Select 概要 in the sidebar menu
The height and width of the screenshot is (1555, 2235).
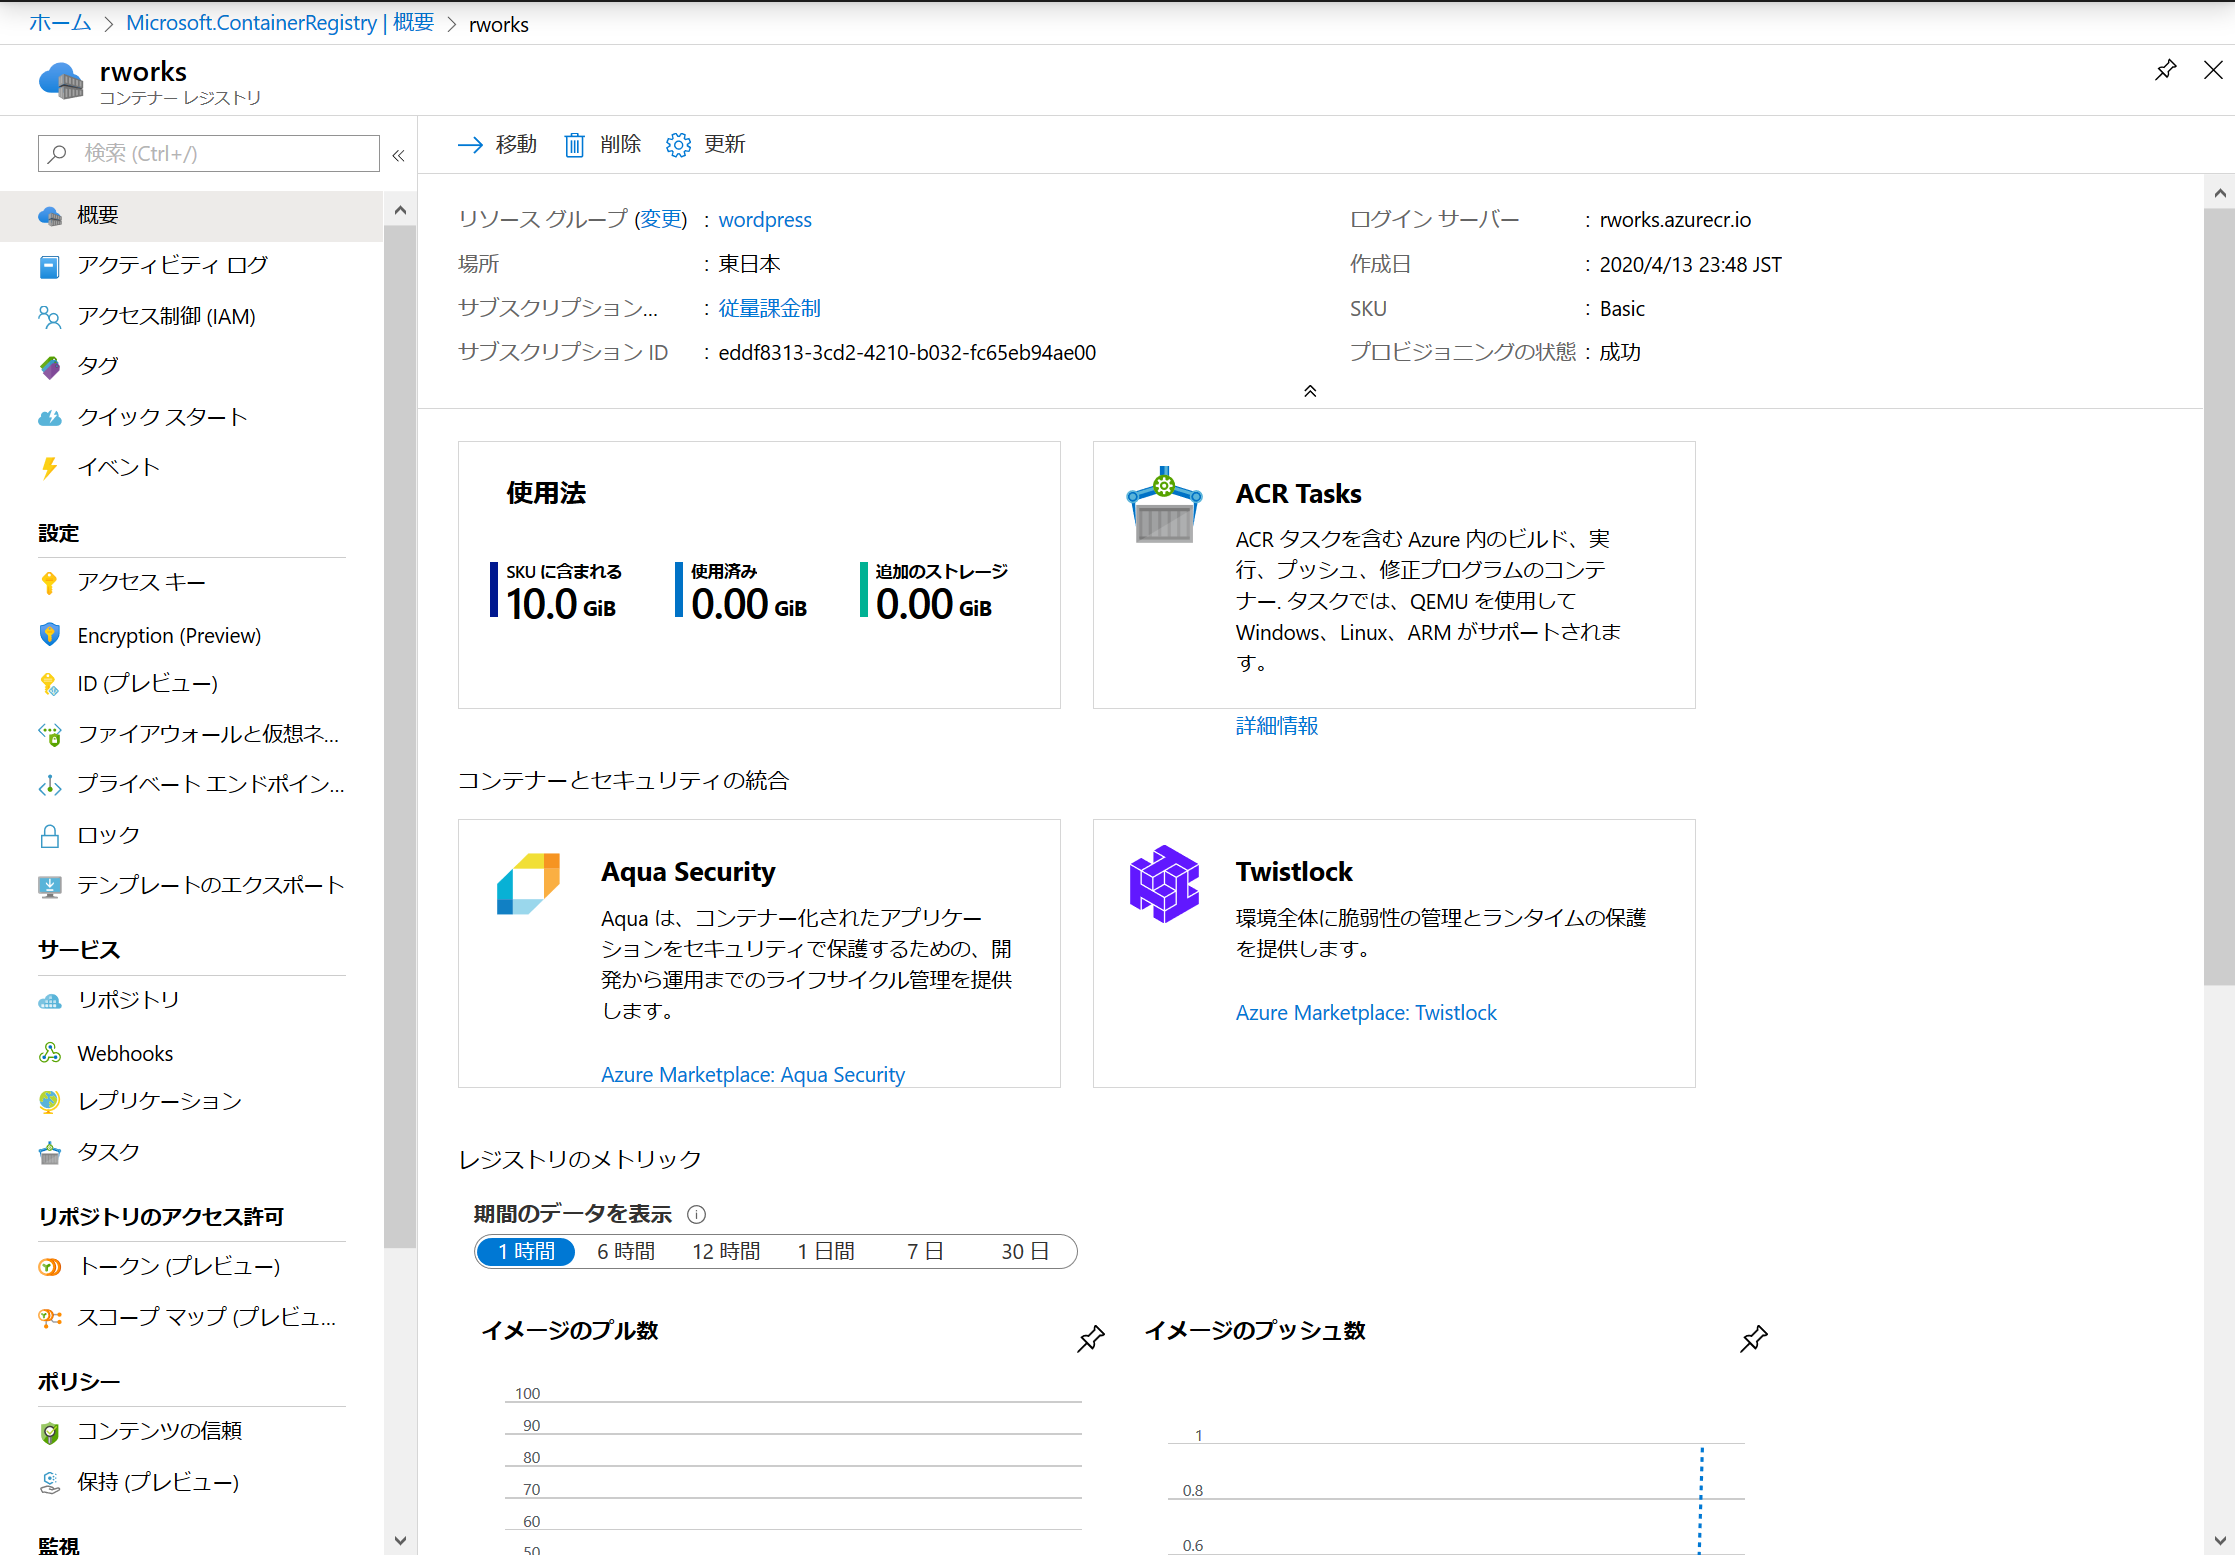(191, 215)
